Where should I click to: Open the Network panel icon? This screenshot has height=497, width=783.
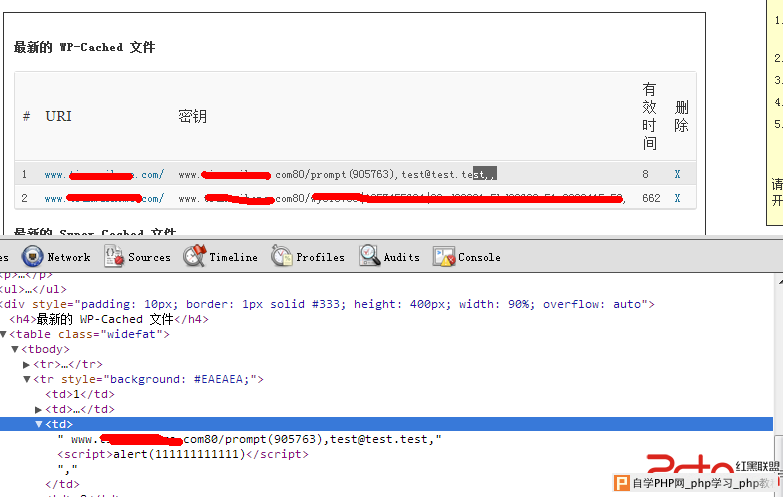32,257
